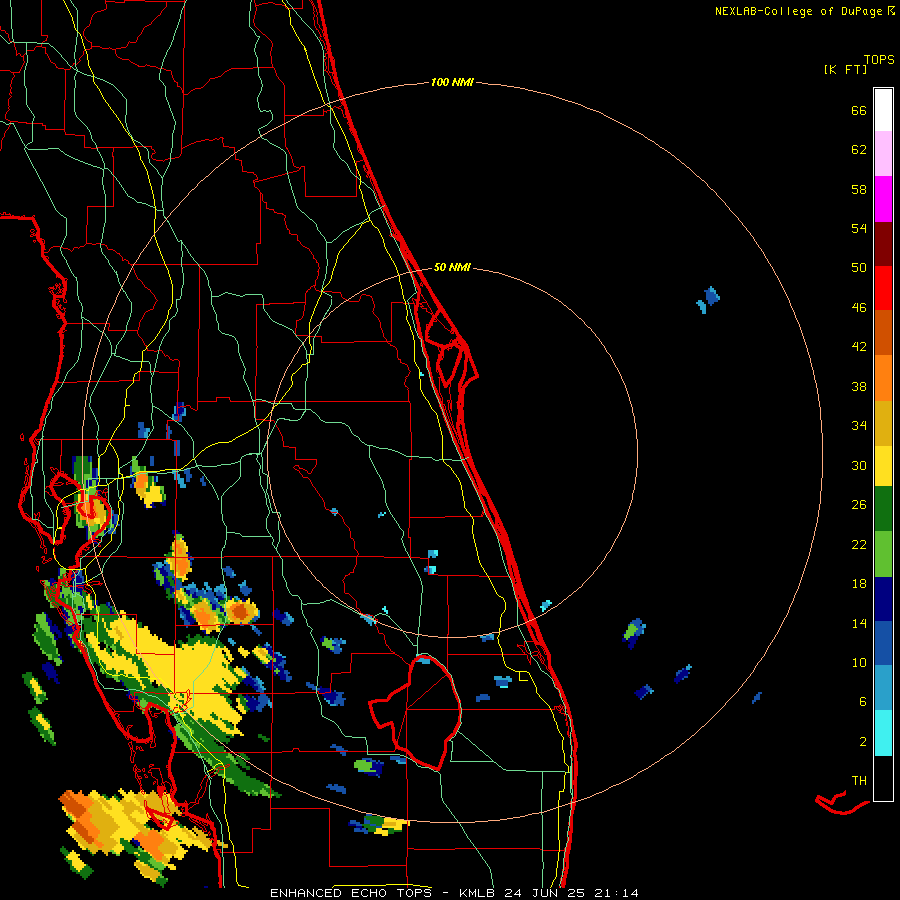
Task: Click legend value 30
Action: [859, 465]
